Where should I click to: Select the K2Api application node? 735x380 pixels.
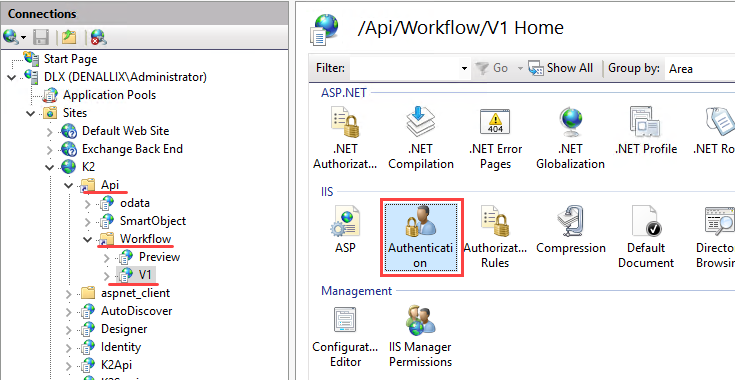tap(116, 365)
